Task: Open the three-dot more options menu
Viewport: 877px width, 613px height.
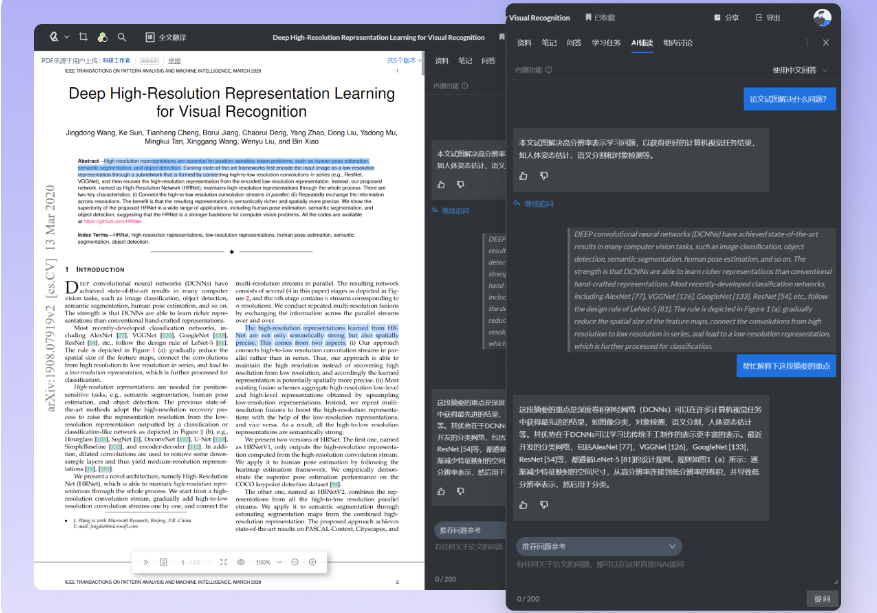Action: point(807,43)
